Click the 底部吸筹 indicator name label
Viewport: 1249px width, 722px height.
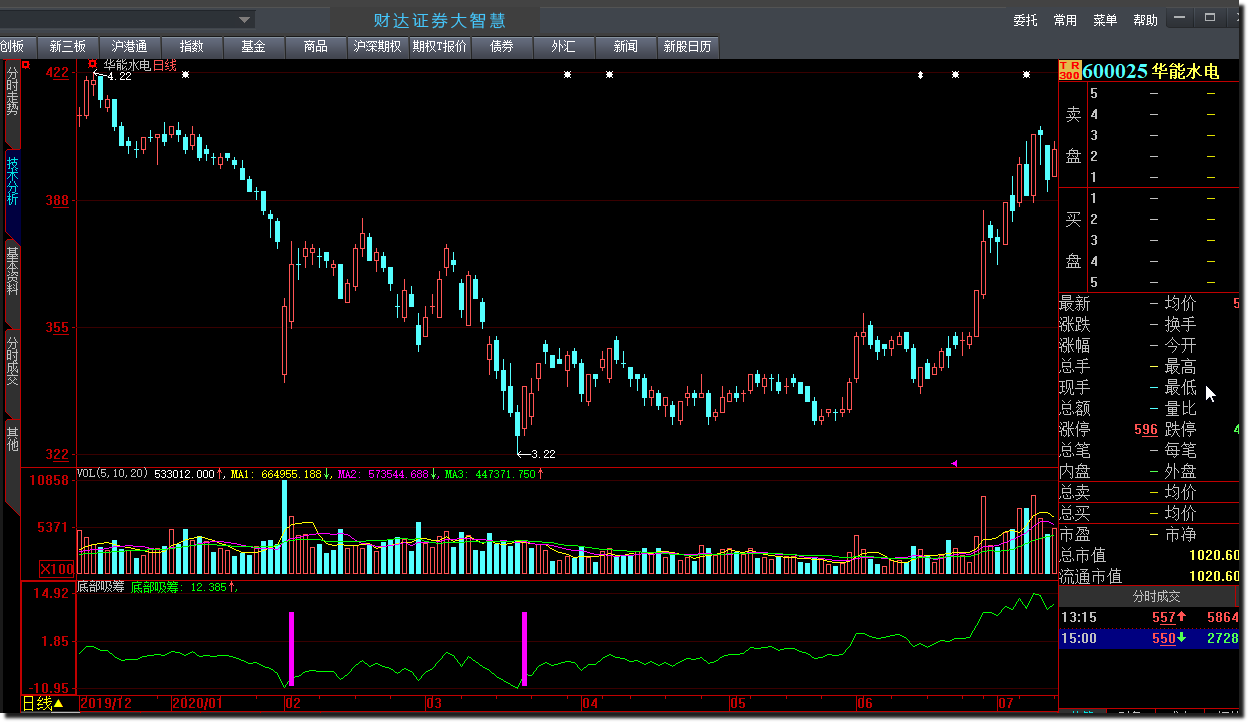[x=101, y=587]
